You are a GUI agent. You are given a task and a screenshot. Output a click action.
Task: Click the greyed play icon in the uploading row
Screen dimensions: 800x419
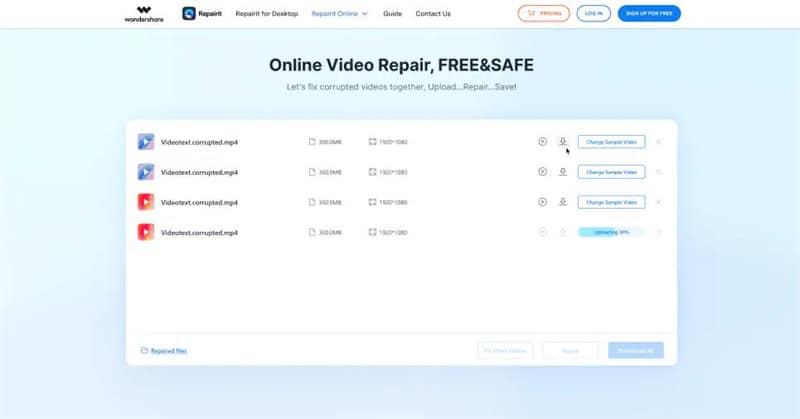tap(542, 232)
